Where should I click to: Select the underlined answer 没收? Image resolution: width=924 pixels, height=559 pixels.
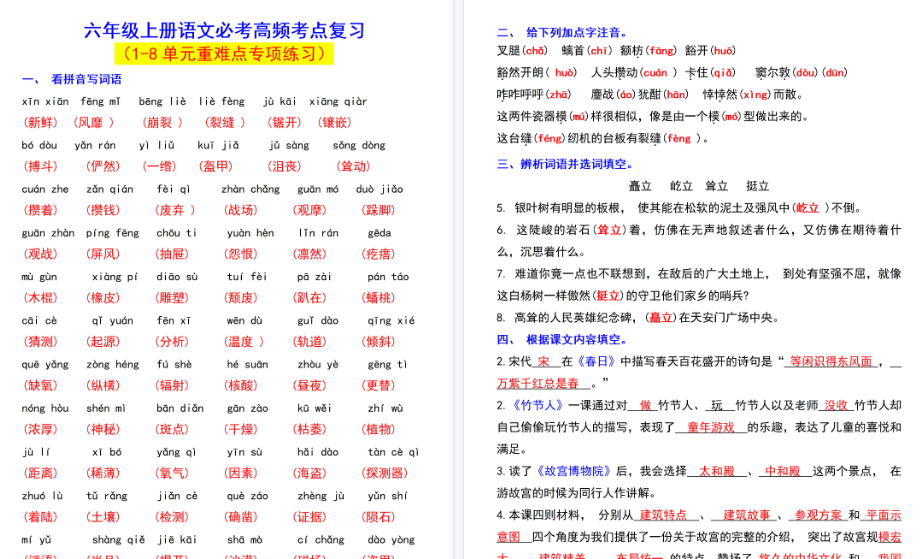(x=836, y=405)
